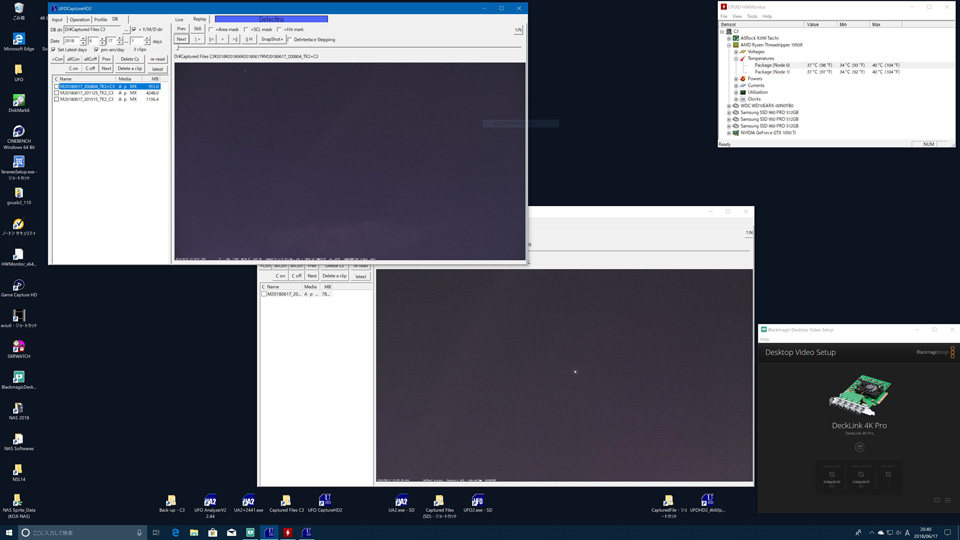Click the re-read button in UFOCaptureHD2
This screenshot has width=960, height=540.
click(157, 59)
